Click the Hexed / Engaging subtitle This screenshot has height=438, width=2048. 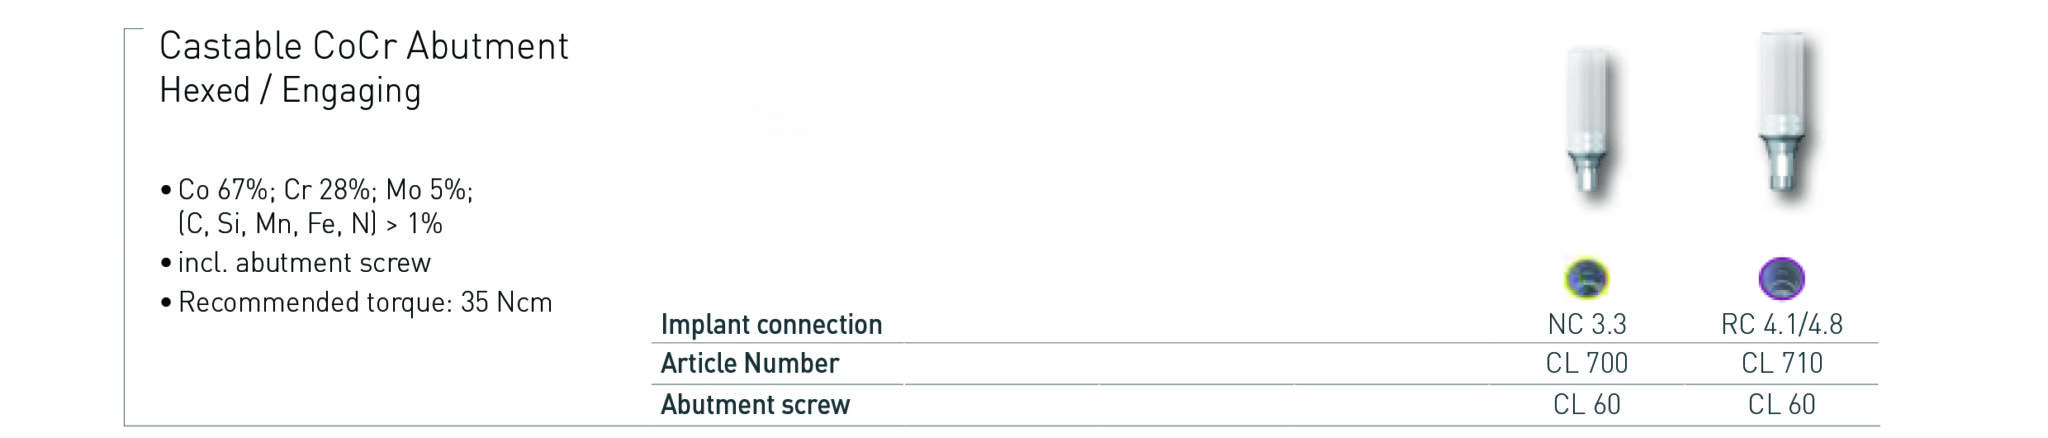coord(290,91)
